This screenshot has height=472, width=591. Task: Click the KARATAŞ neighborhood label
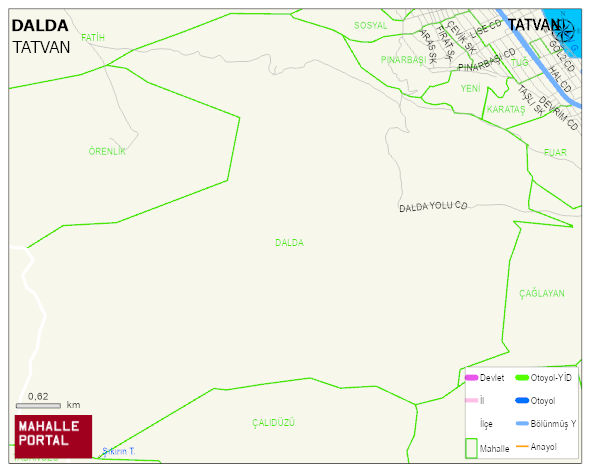506,109
